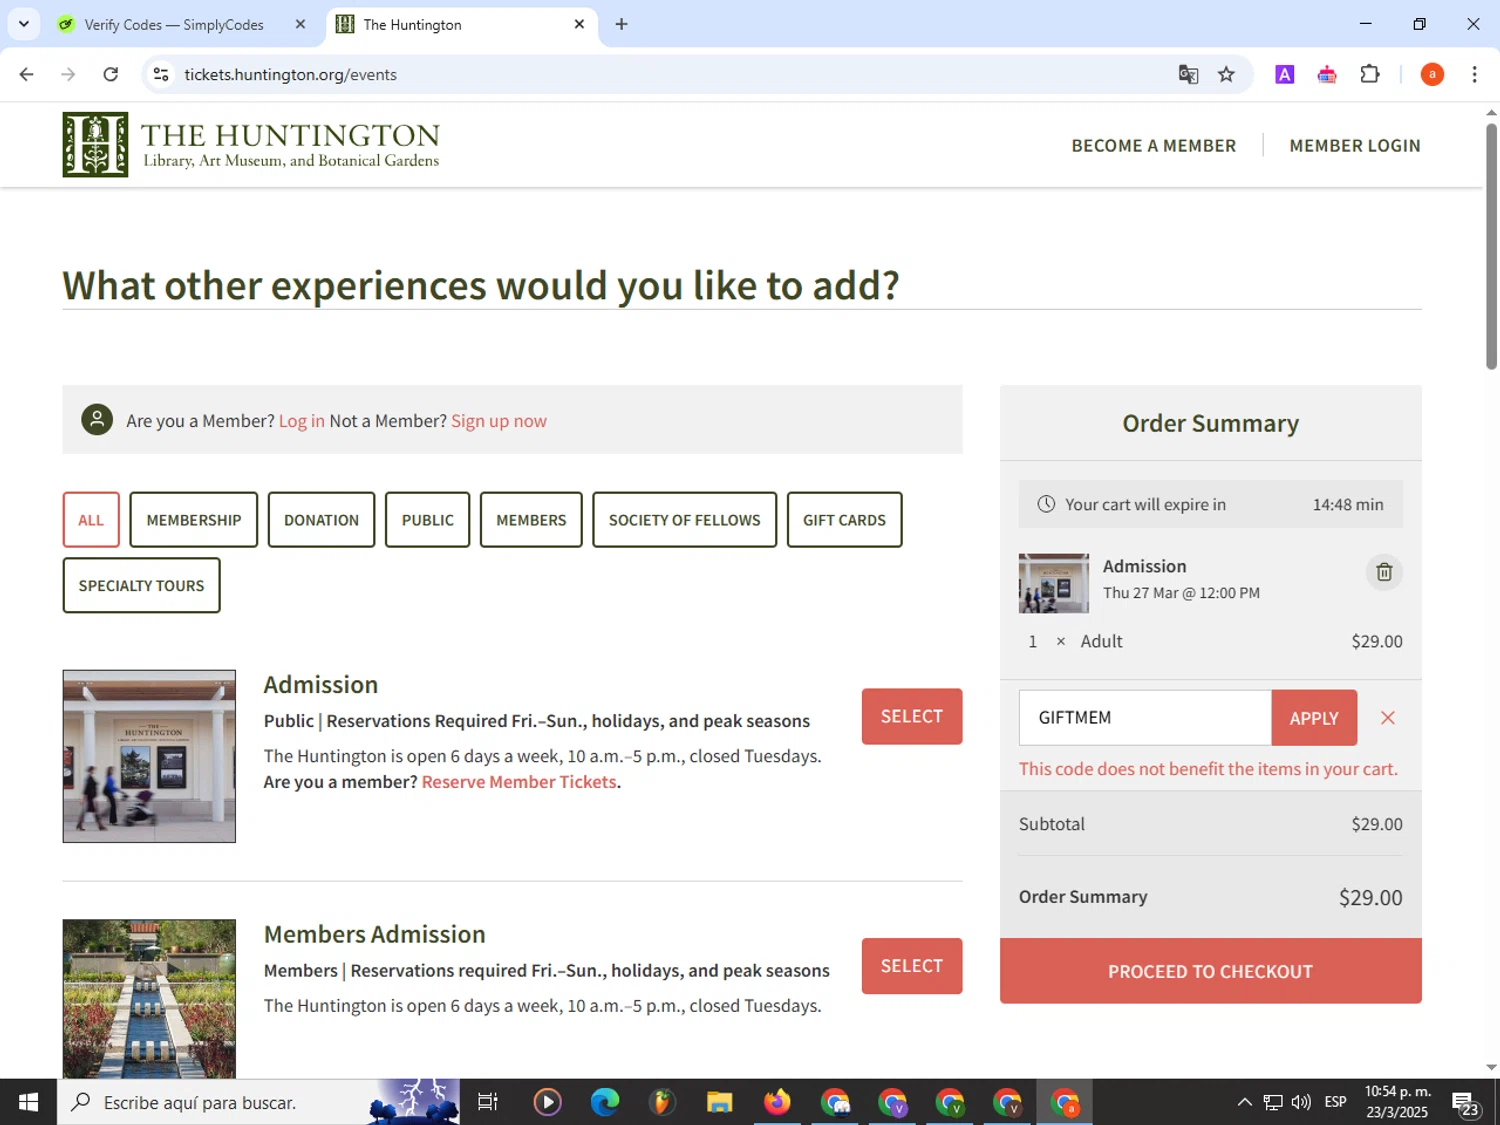Viewport: 1500px width, 1125px height.
Task: Filter by SPECIALTY TOURS
Action: click(141, 585)
